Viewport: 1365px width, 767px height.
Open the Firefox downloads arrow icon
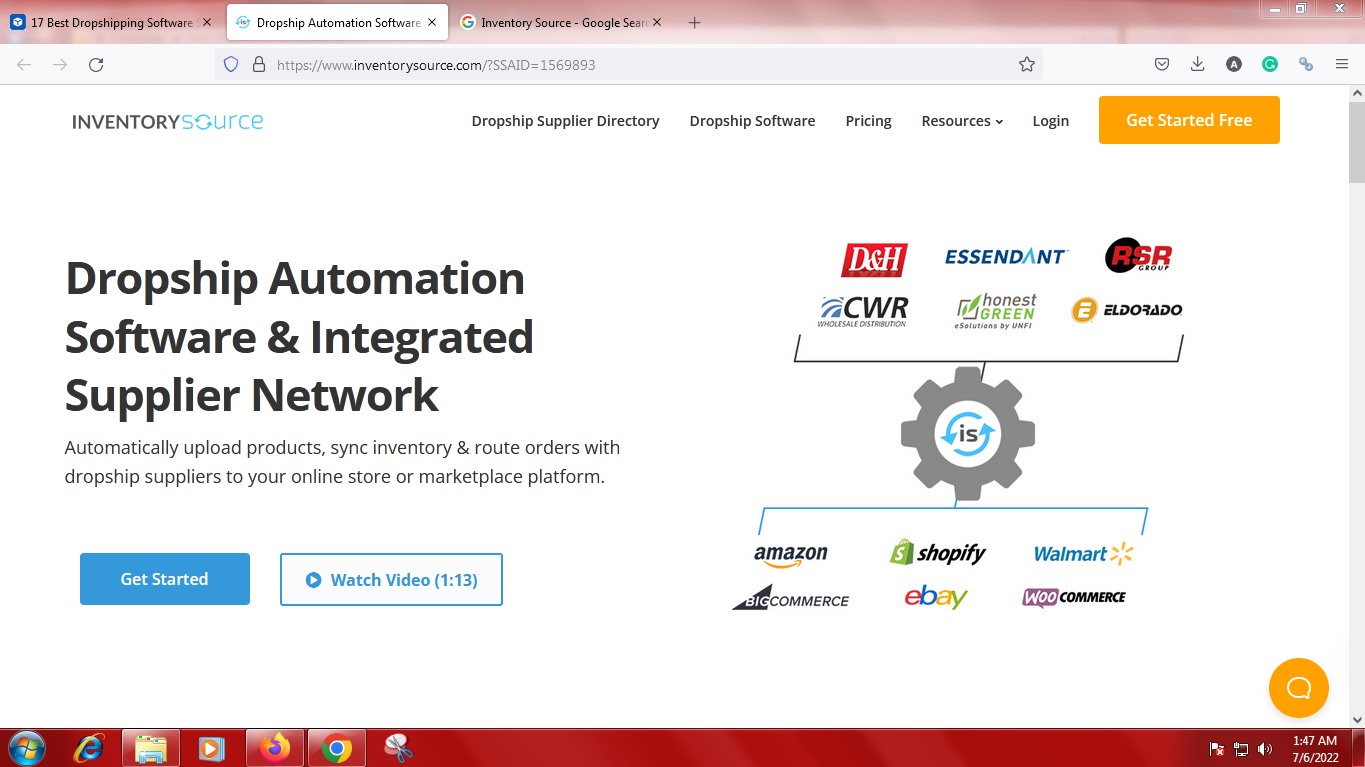coord(1197,64)
